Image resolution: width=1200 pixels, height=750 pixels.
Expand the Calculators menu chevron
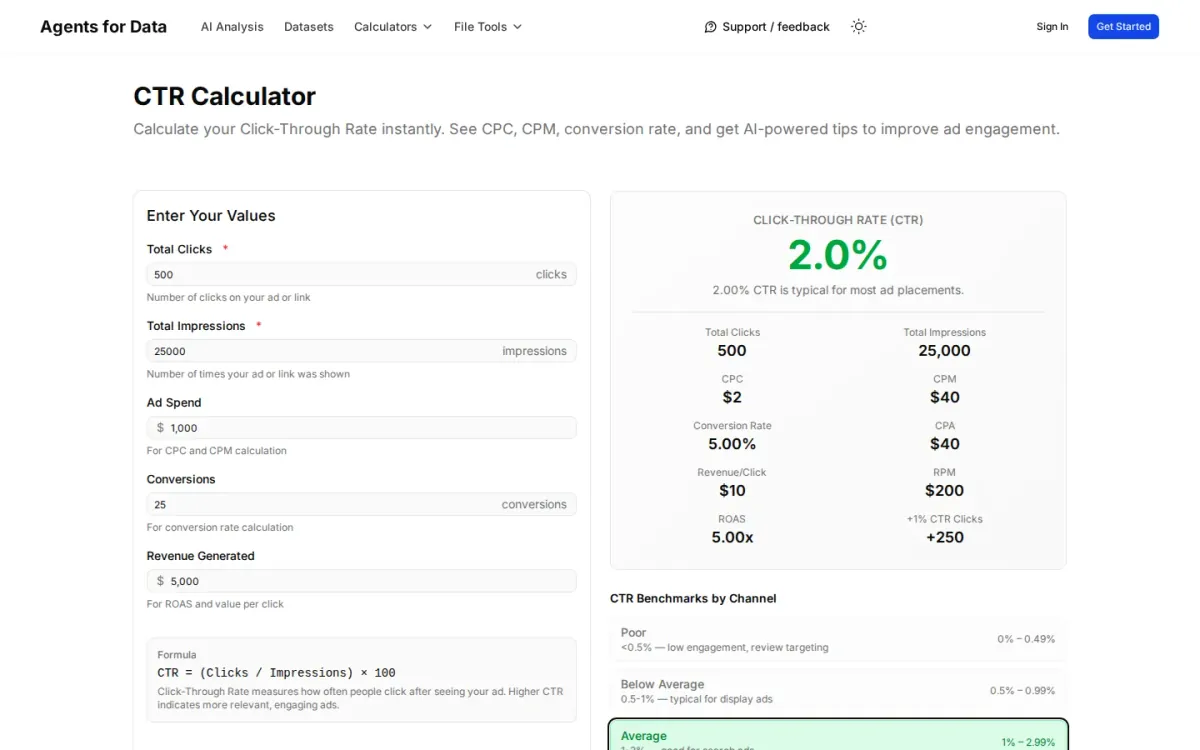(x=428, y=27)
